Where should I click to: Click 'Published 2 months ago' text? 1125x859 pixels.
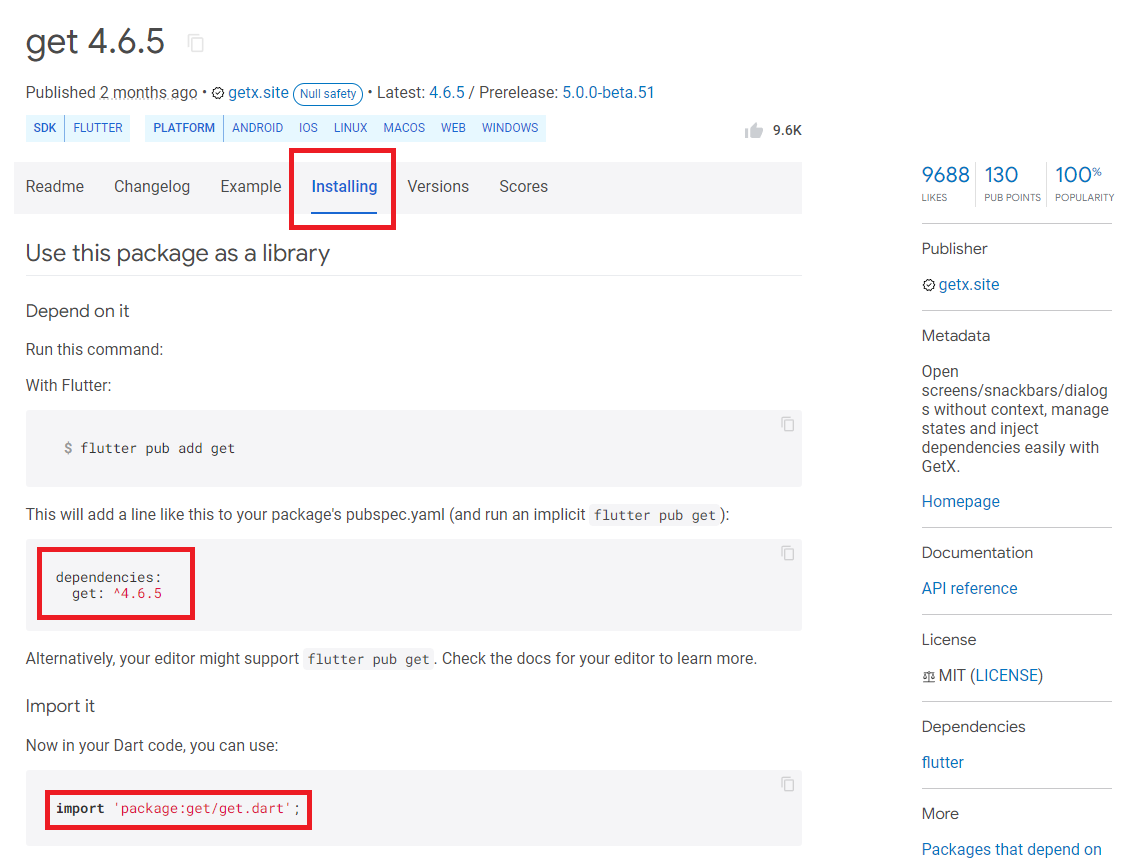[x=111, y=93]
